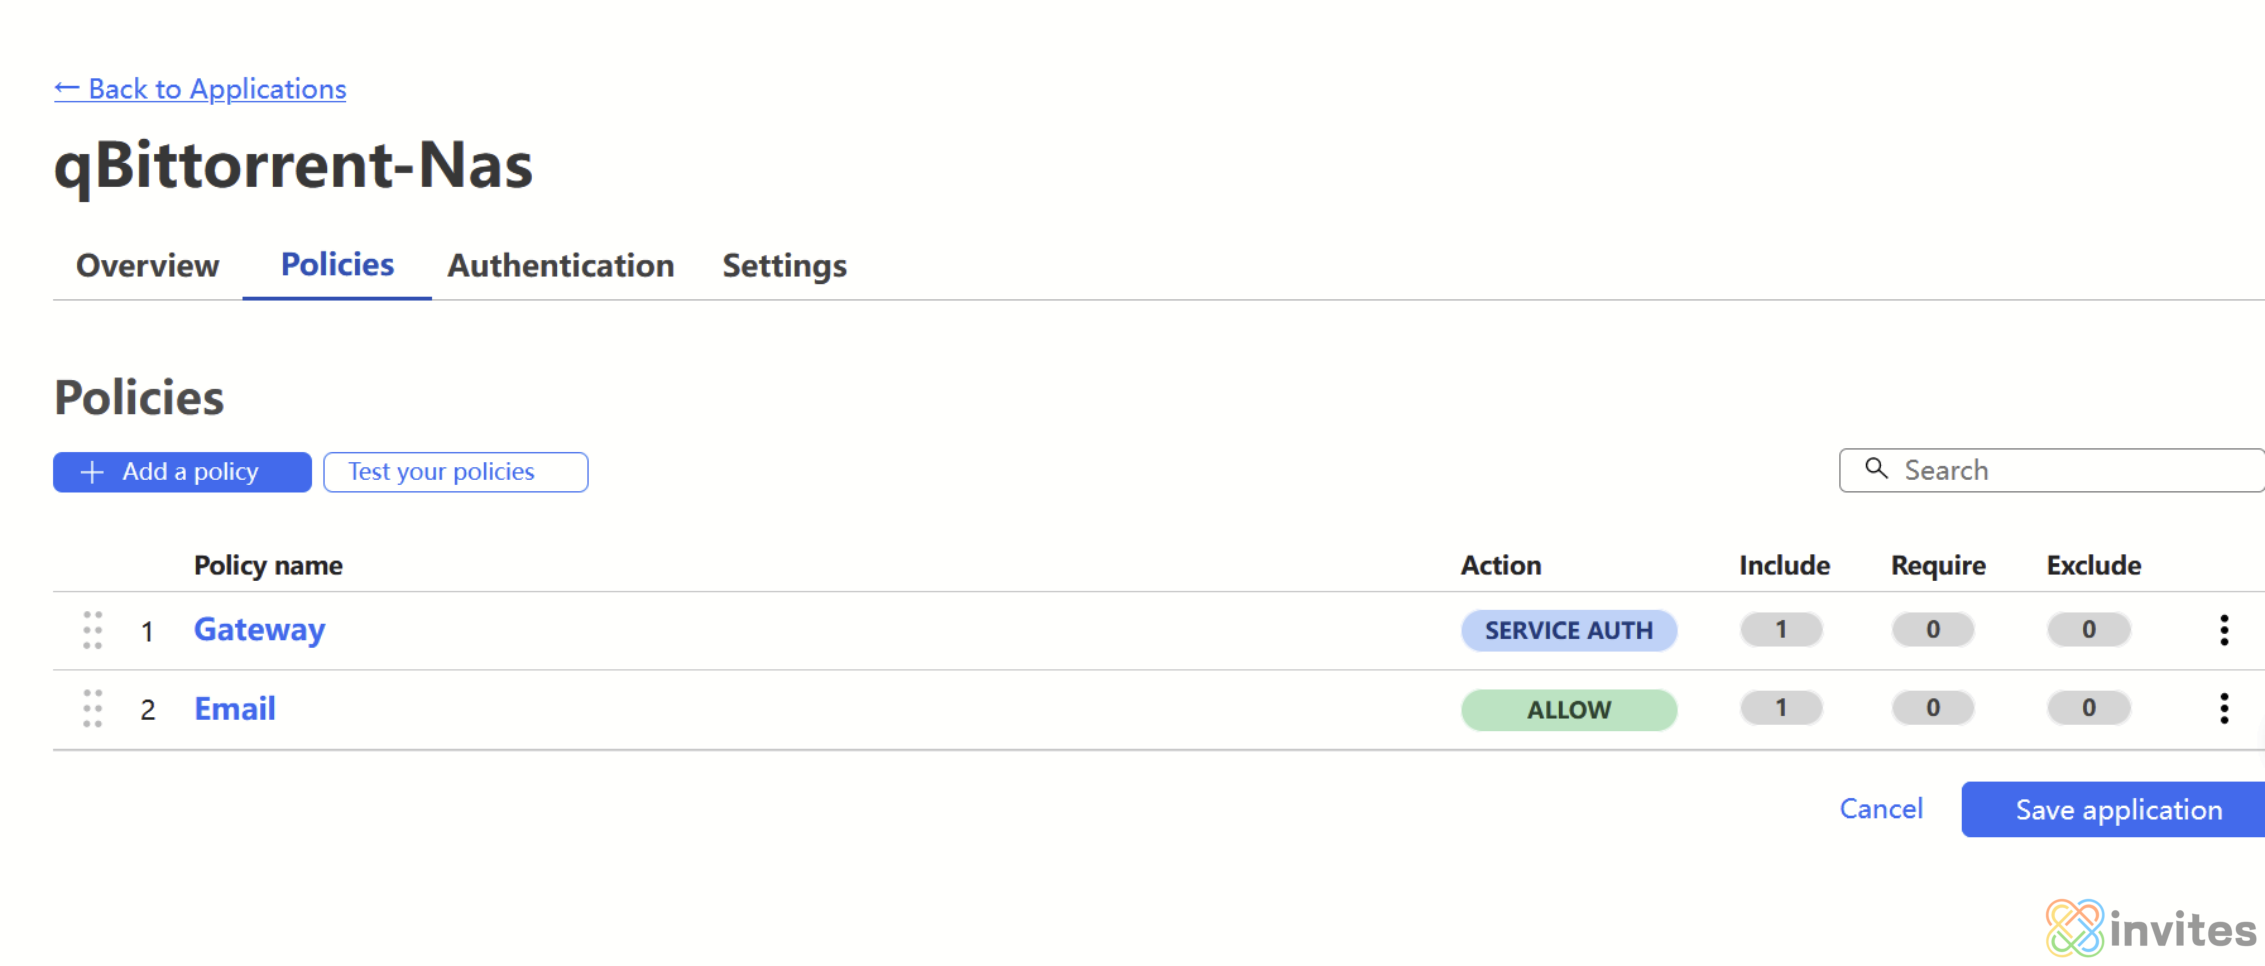Click Save application button
This screenshot has width=2265, height=966.
2113,809
